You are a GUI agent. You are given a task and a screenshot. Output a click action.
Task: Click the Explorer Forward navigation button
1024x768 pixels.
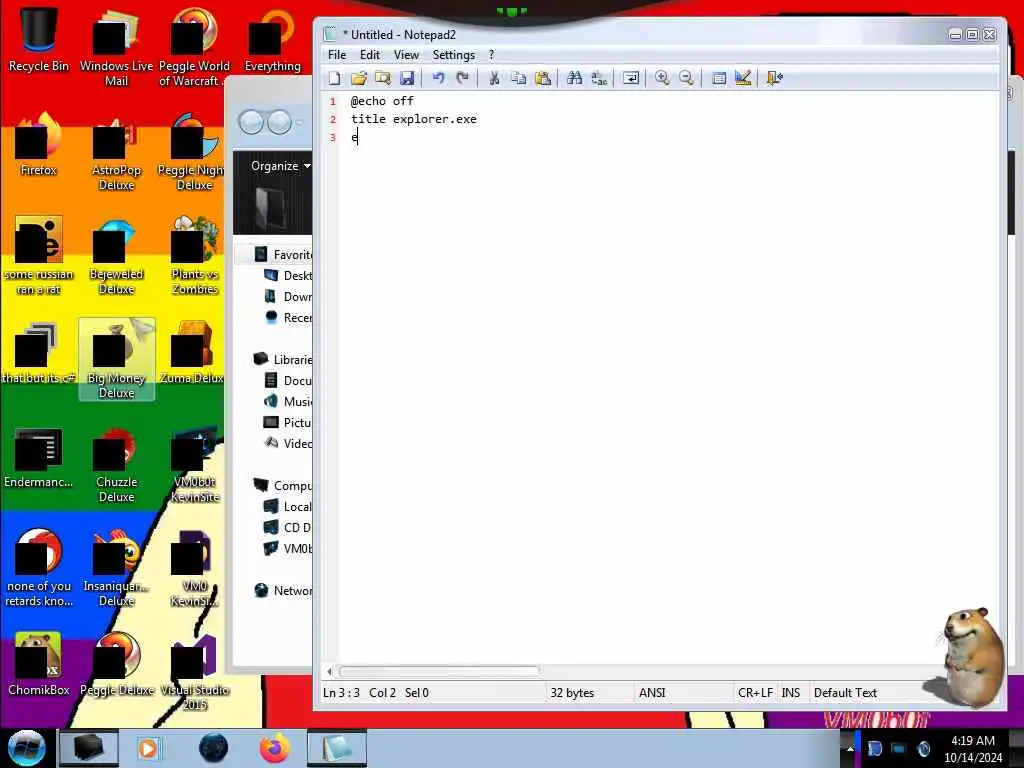pyautogui.click(x=280, y=122)
